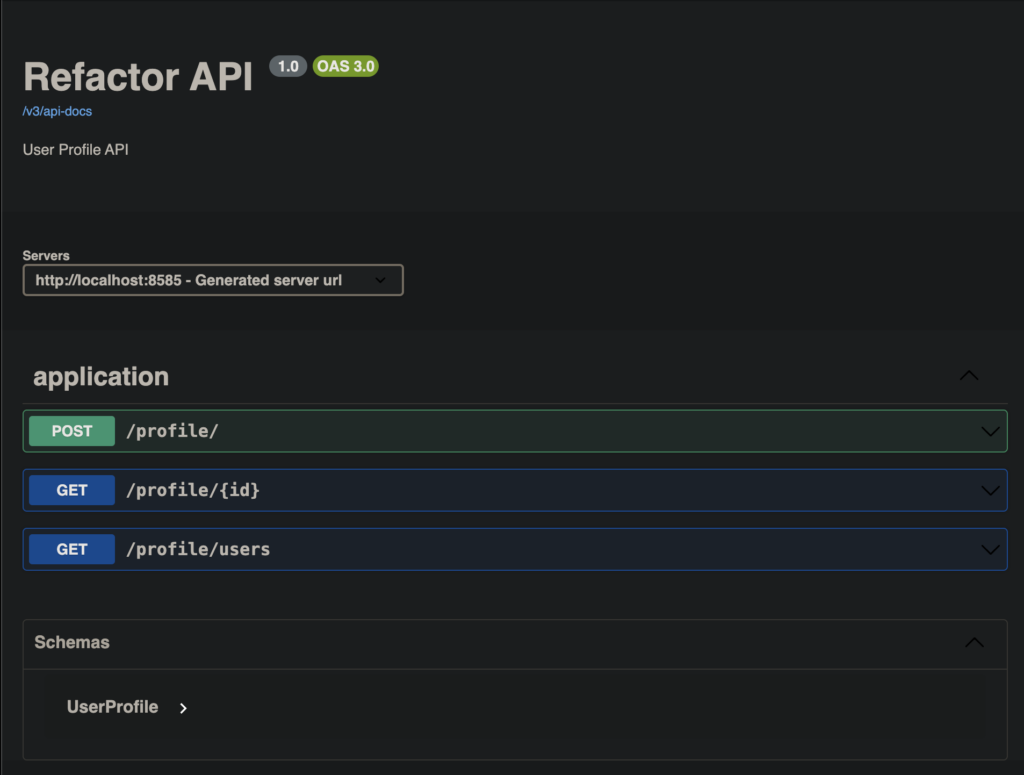Click the collapse arrow beside application header
The height and width of the screenshot is (775, 1024).
click(x=968, y=375)
